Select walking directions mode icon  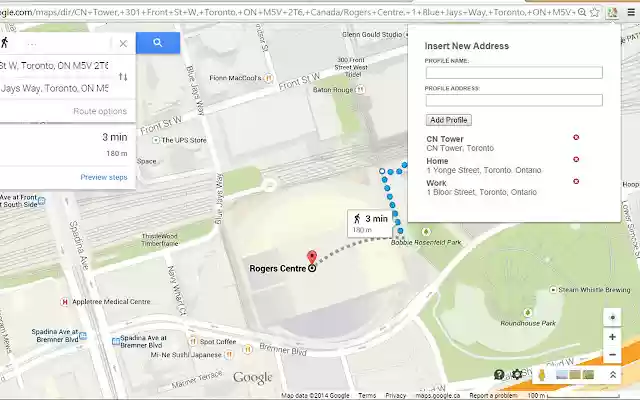[4, 42]
